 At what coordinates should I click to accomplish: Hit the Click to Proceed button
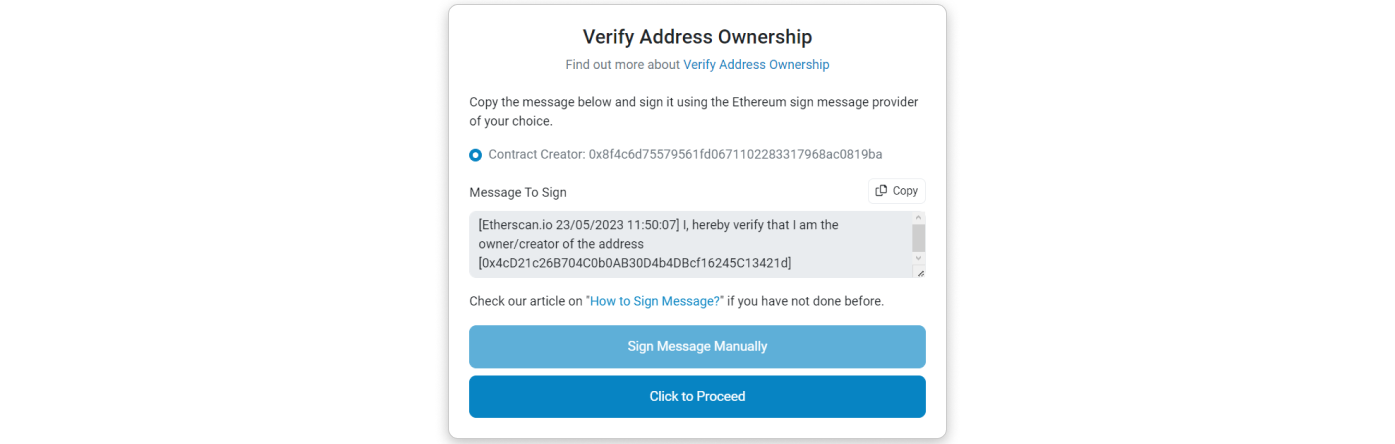tap(697, 397)
